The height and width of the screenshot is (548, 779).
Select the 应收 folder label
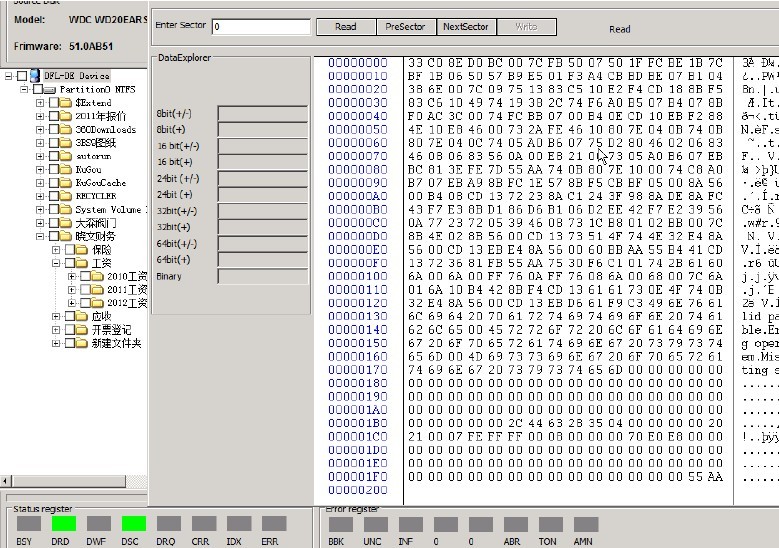coord(101,316)
